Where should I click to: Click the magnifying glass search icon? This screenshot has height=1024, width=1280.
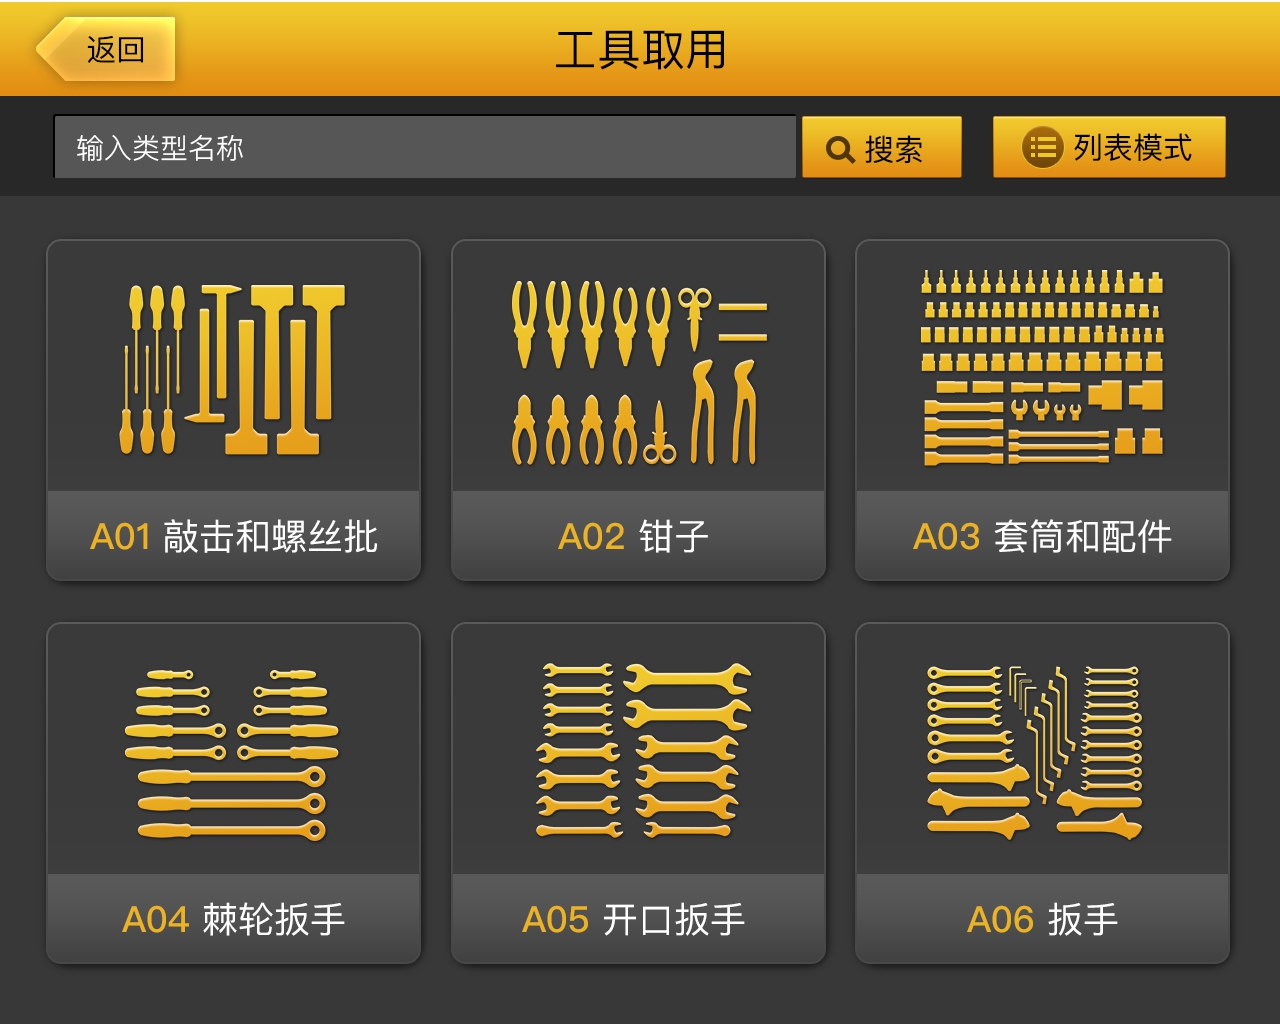coord(840,150)
